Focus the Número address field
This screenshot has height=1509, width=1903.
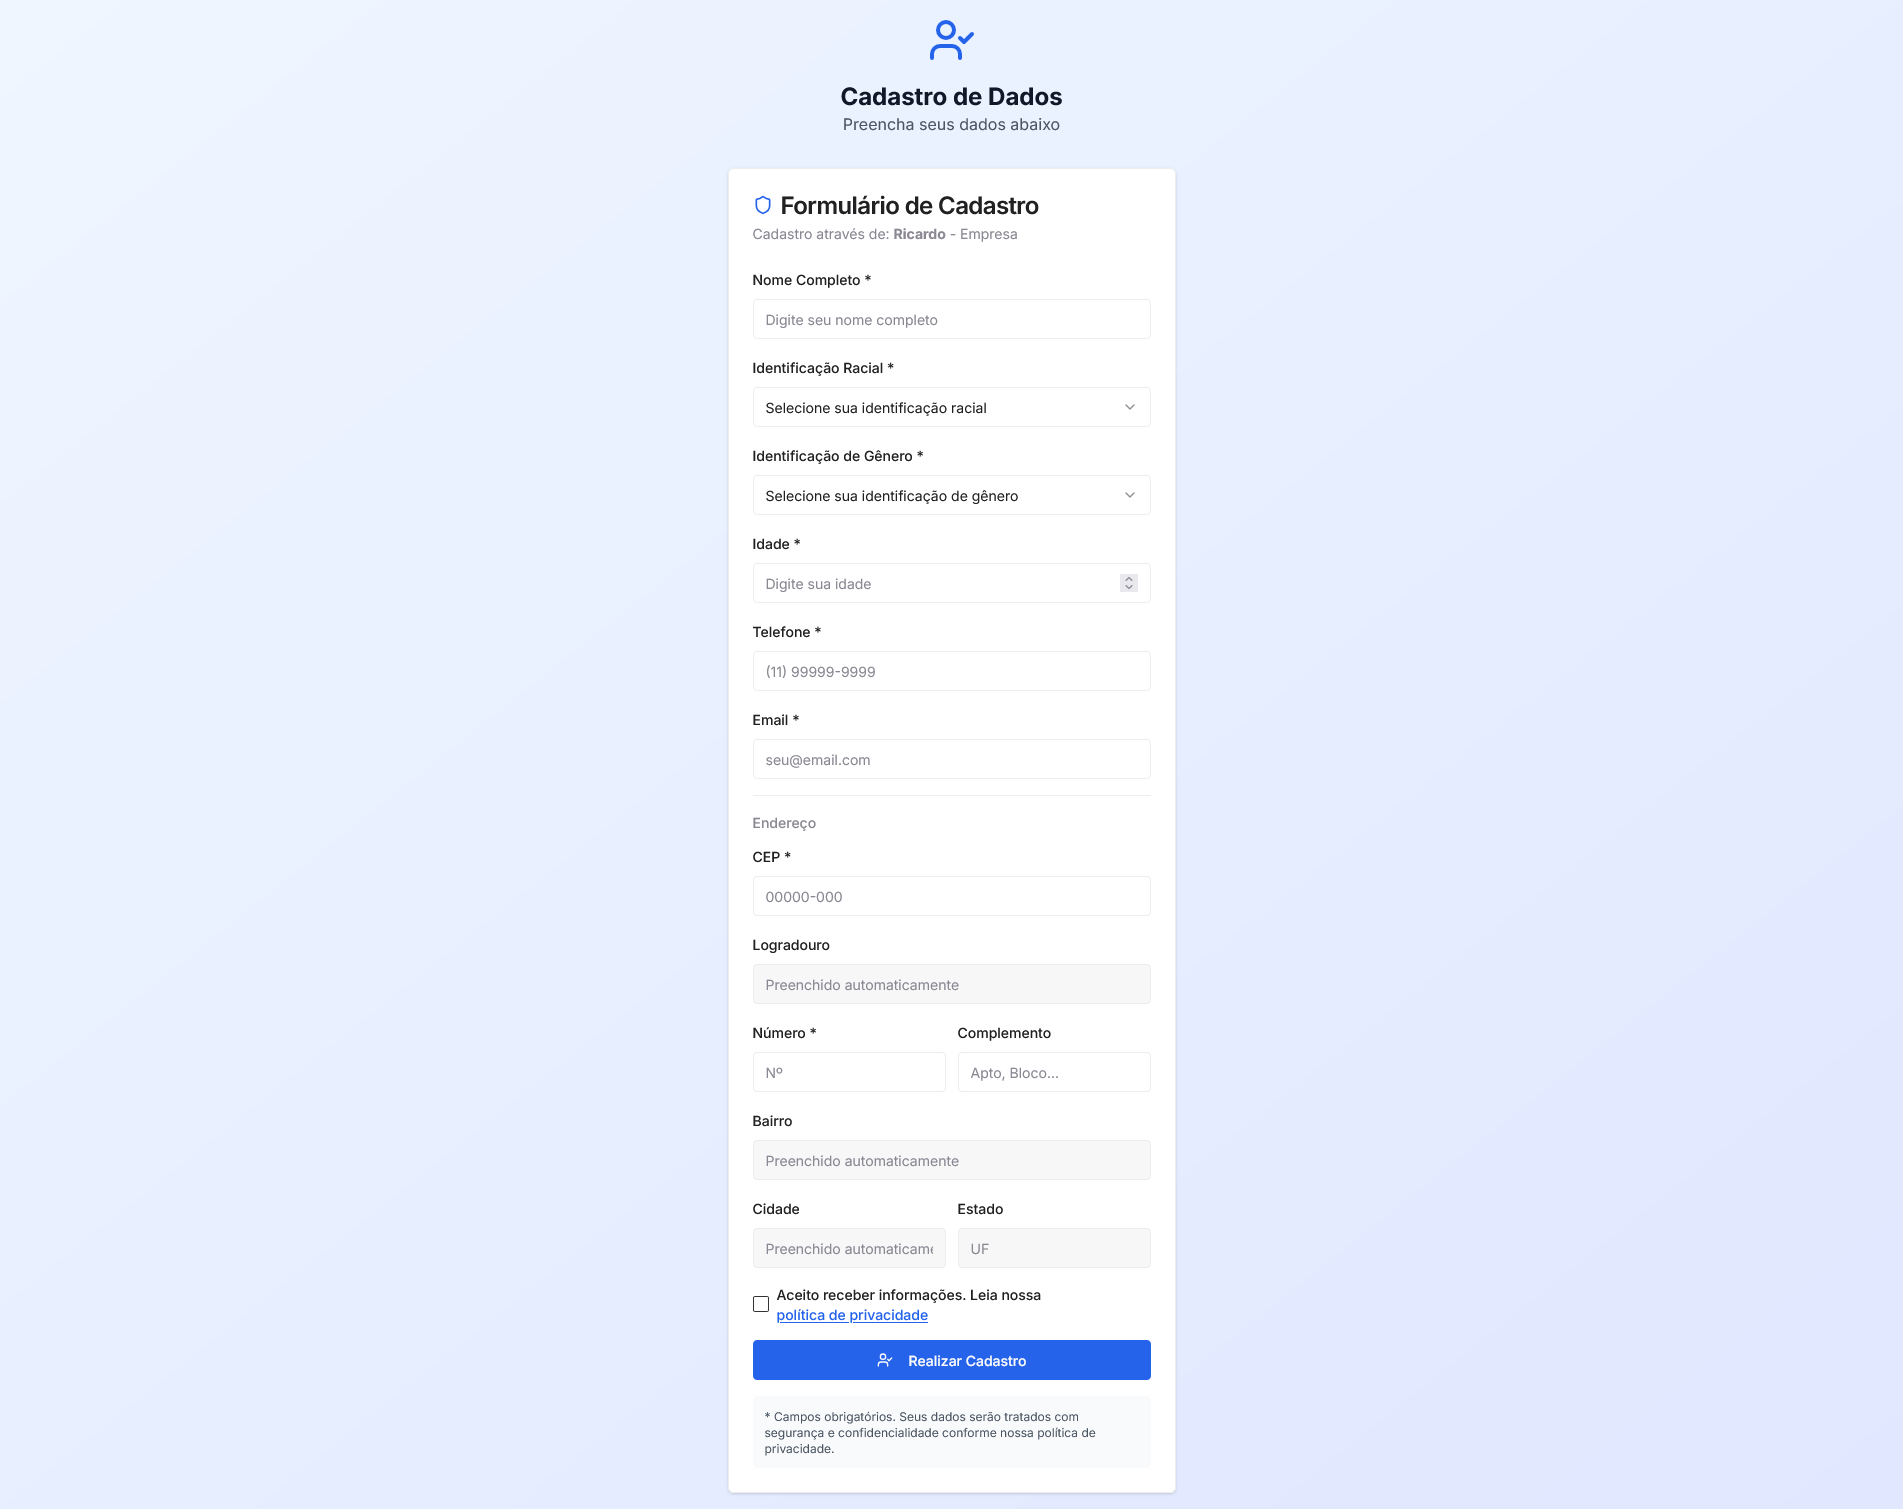849,1073
